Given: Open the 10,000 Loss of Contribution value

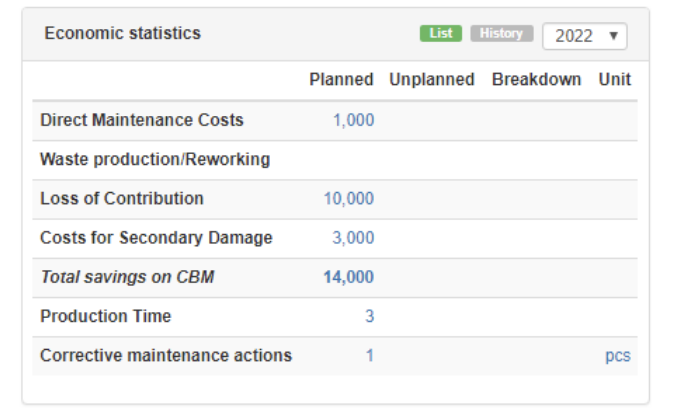Looking at the screenshot, I should point(348,199).
